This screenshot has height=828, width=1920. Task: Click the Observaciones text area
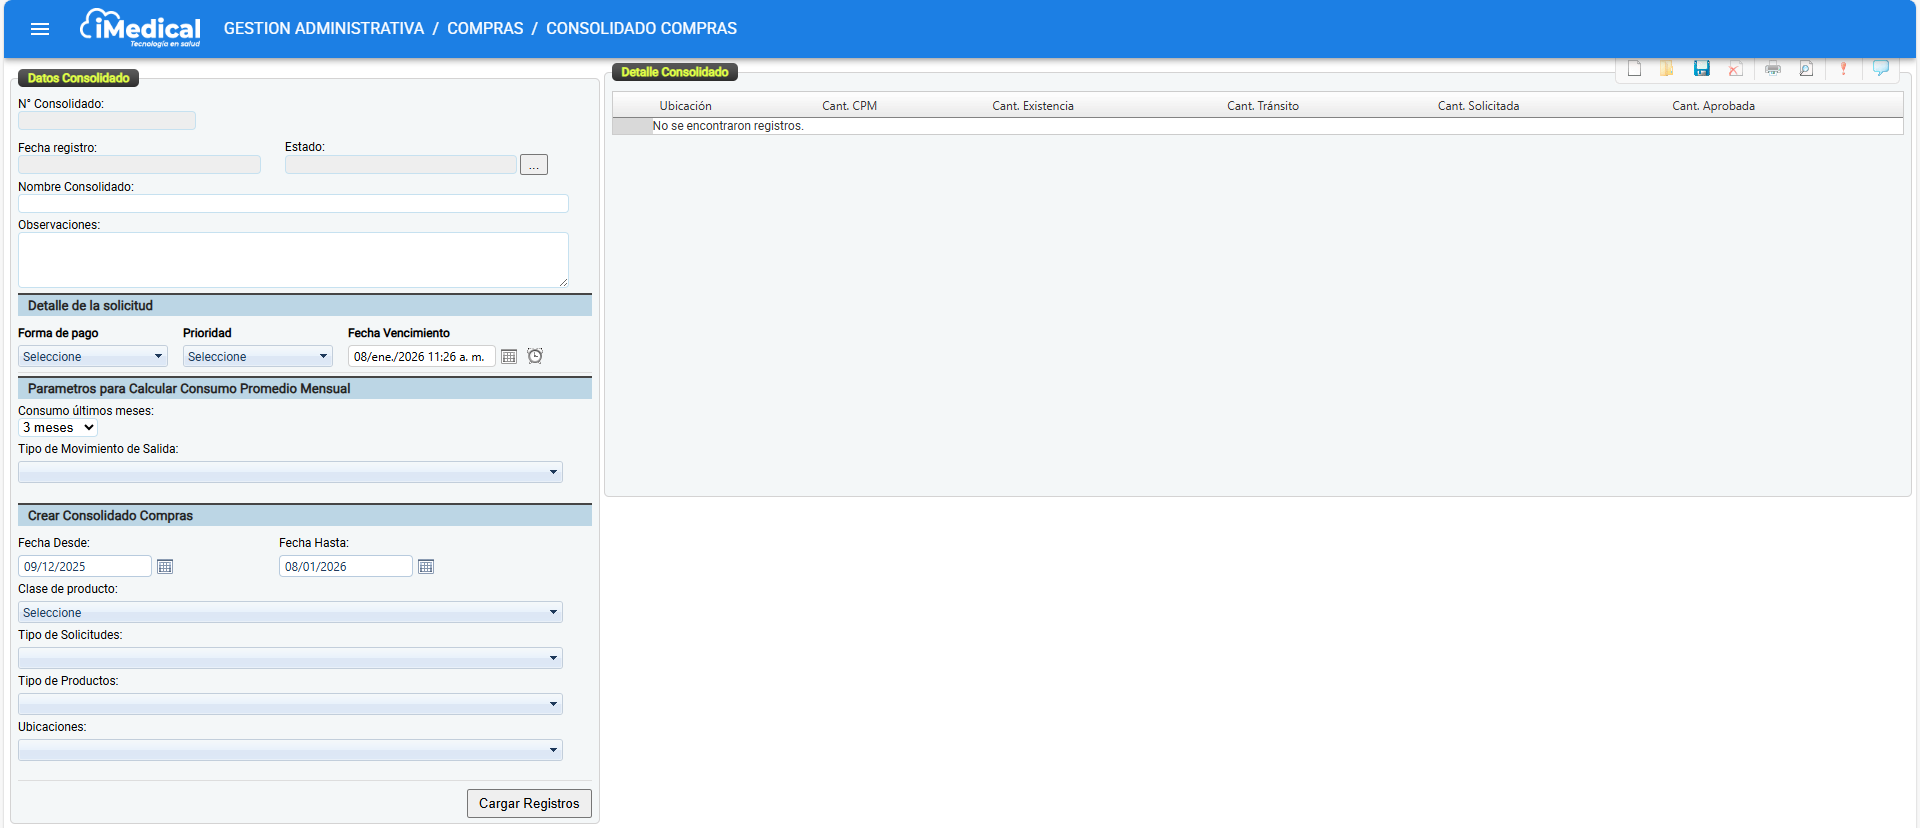pyautogui.click(x=293, y=260)
